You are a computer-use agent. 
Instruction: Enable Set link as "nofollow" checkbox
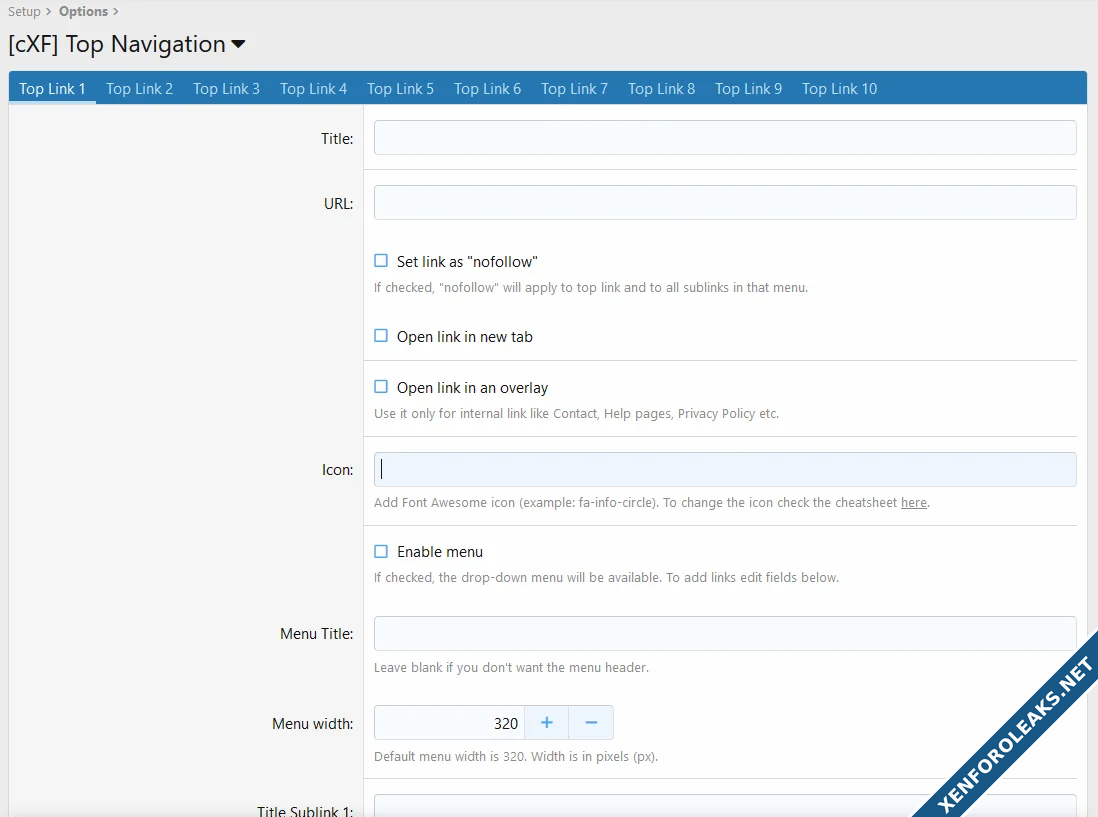pos(381,261)
